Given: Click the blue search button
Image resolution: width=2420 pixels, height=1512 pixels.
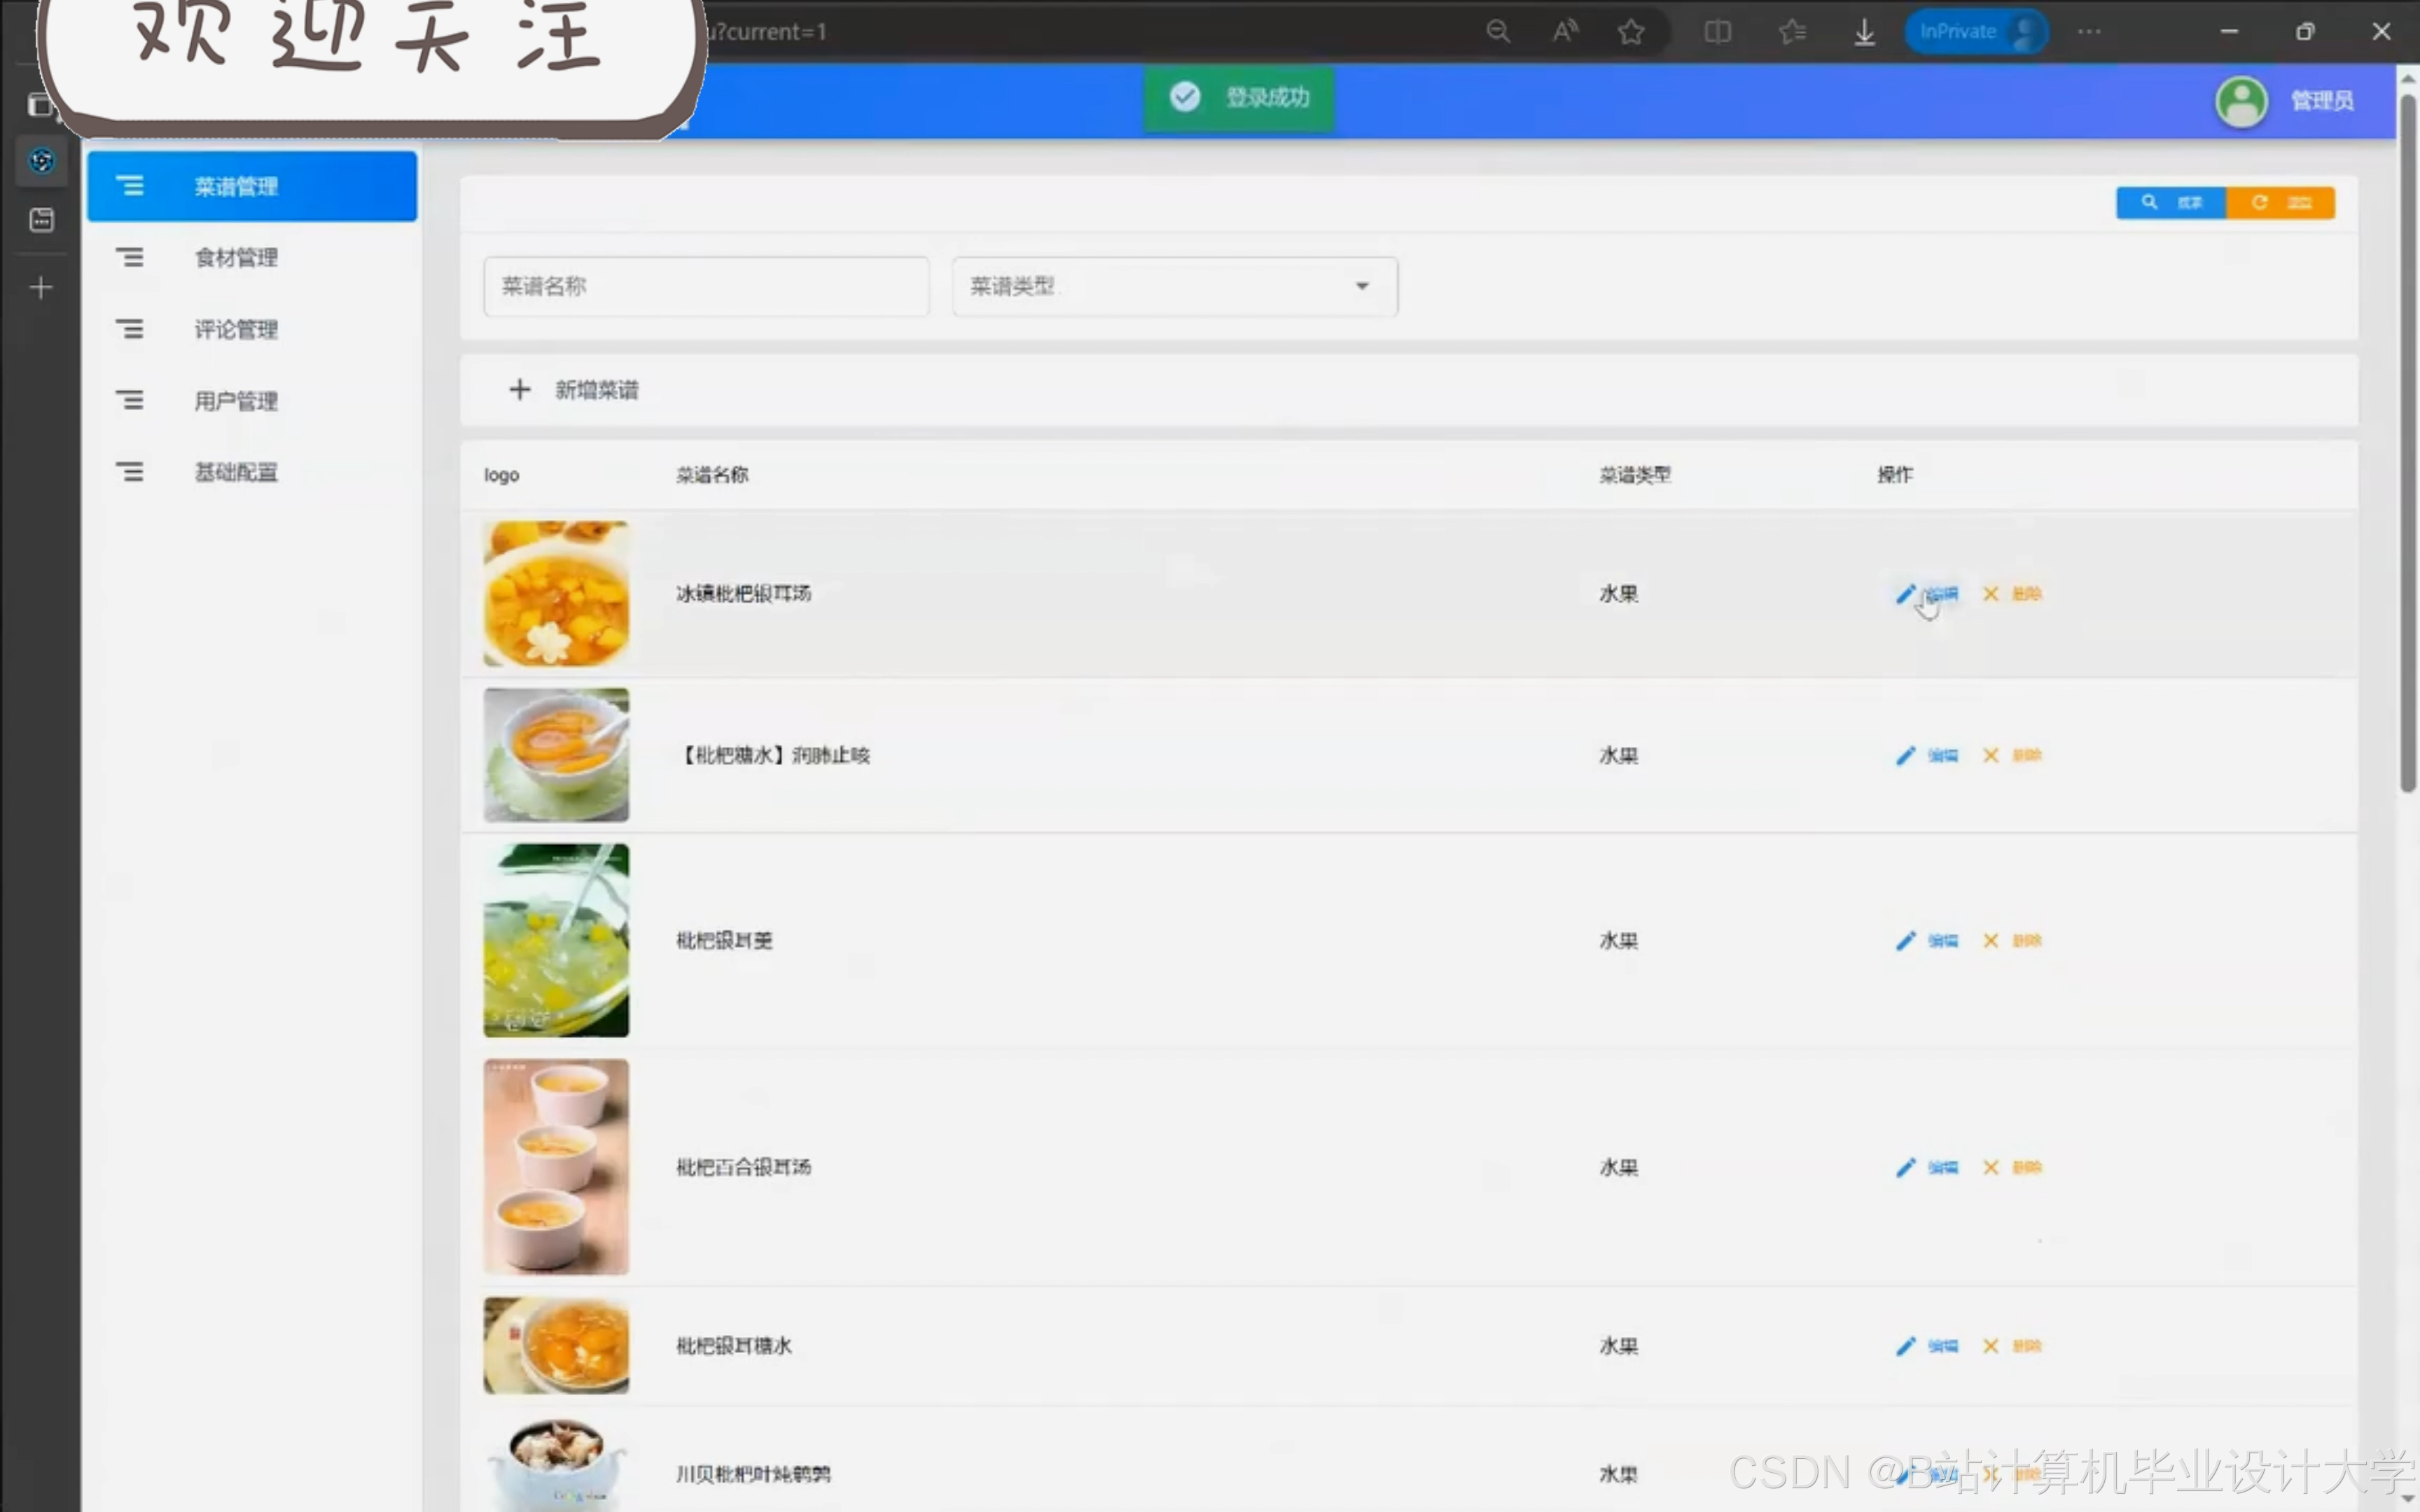Looking at the screenshot, I should [x=2170, y=203].
